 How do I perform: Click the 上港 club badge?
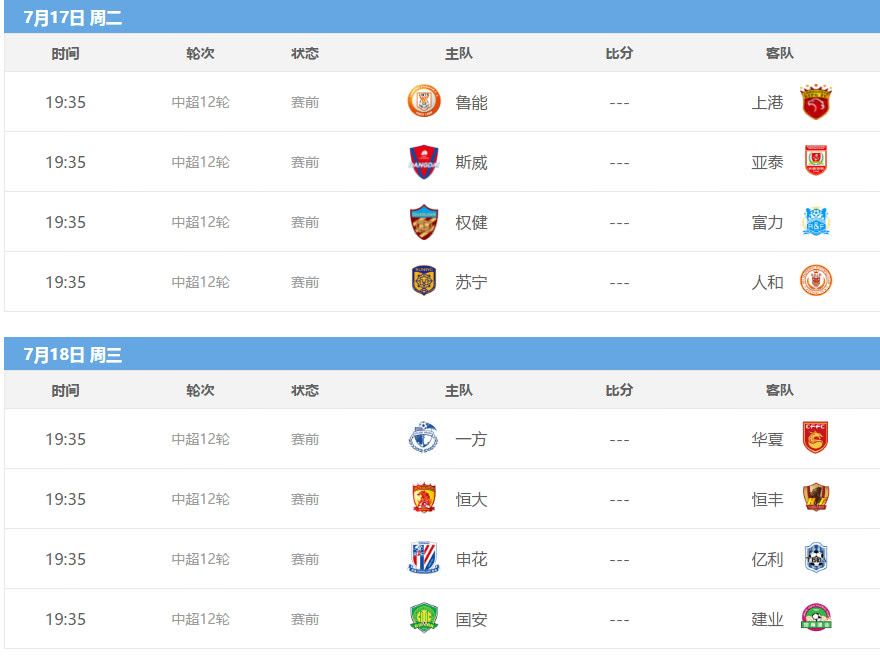point(816,102)
